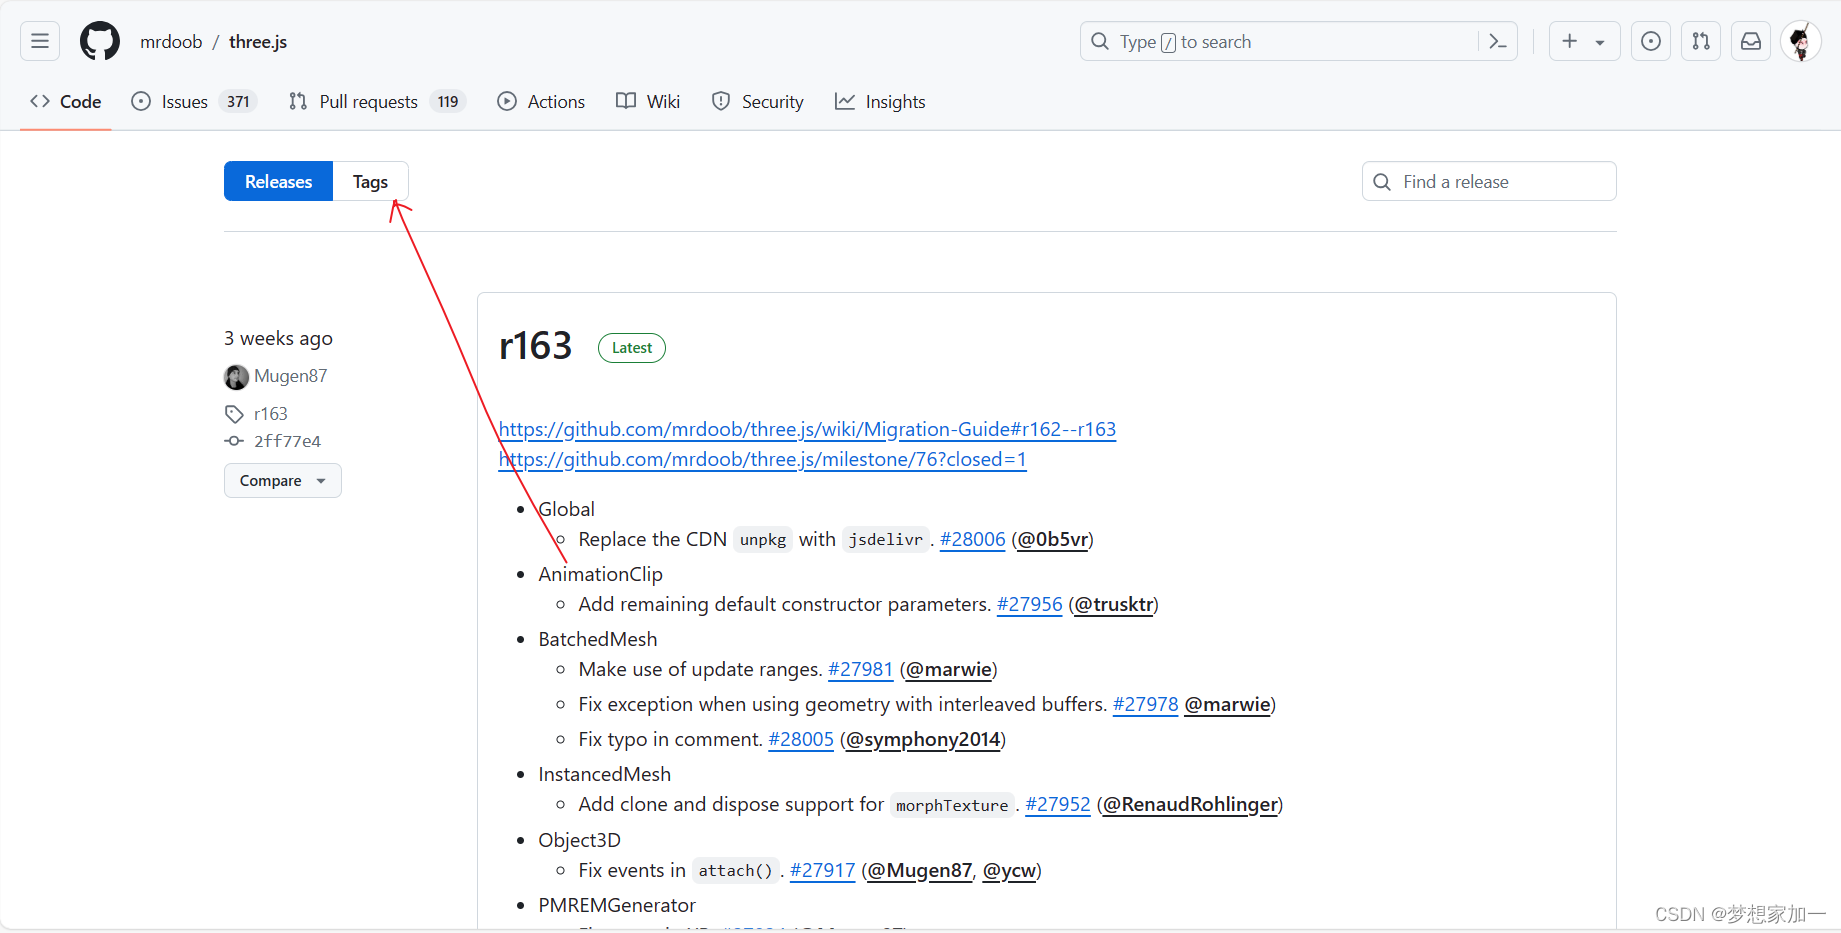Click the tag icon beside r163
The width and height of the screenshot is (1841, 933).
(x=234, y=414)
